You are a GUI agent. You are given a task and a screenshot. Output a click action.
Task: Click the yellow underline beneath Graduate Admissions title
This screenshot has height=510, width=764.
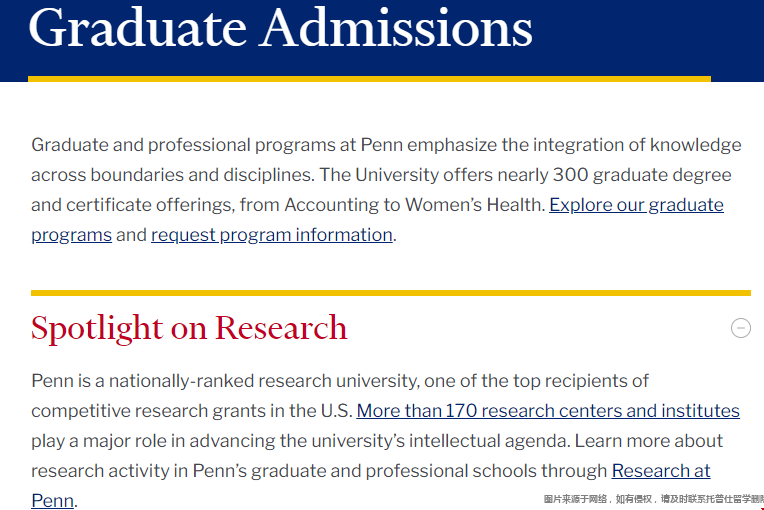(369, 79)
